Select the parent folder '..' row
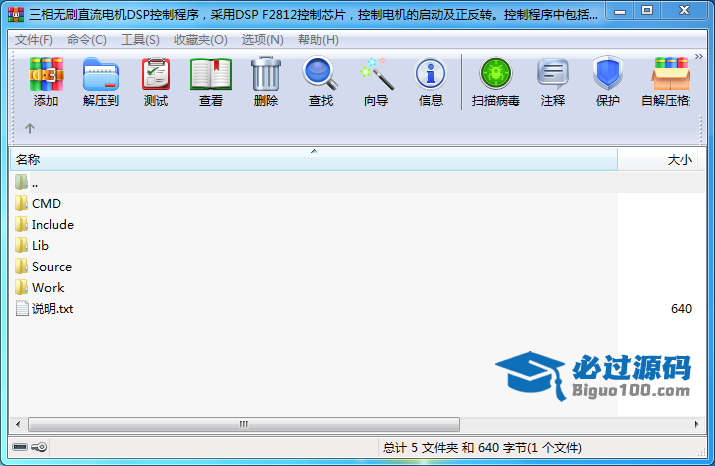This screenshot has height=466, width=715. click(x=357, y=183)
